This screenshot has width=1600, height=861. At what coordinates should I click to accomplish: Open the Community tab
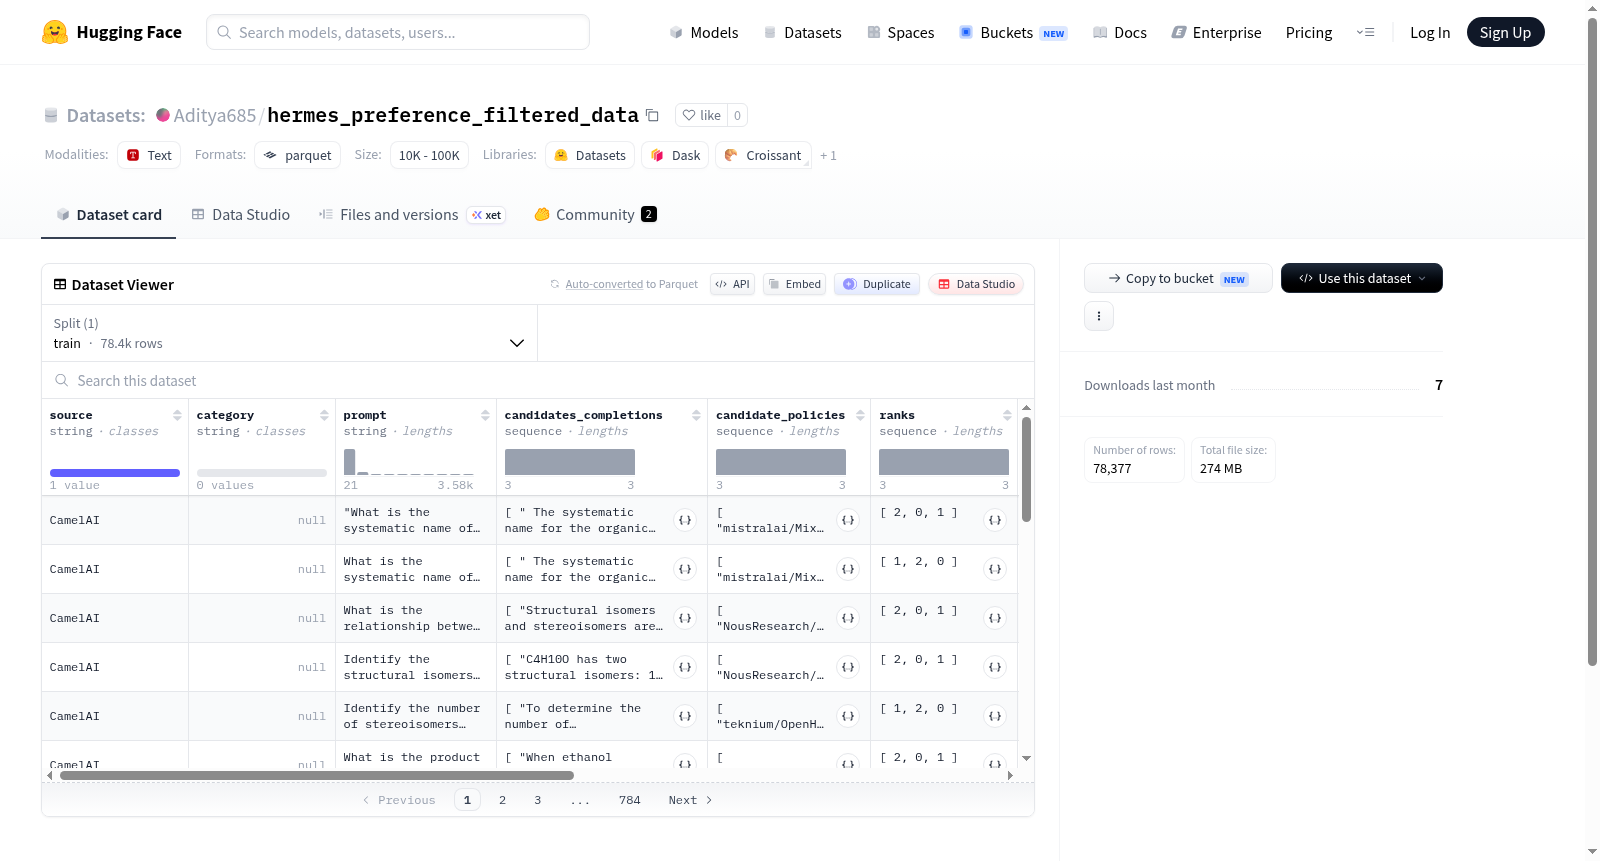click(x=595, y=214)
